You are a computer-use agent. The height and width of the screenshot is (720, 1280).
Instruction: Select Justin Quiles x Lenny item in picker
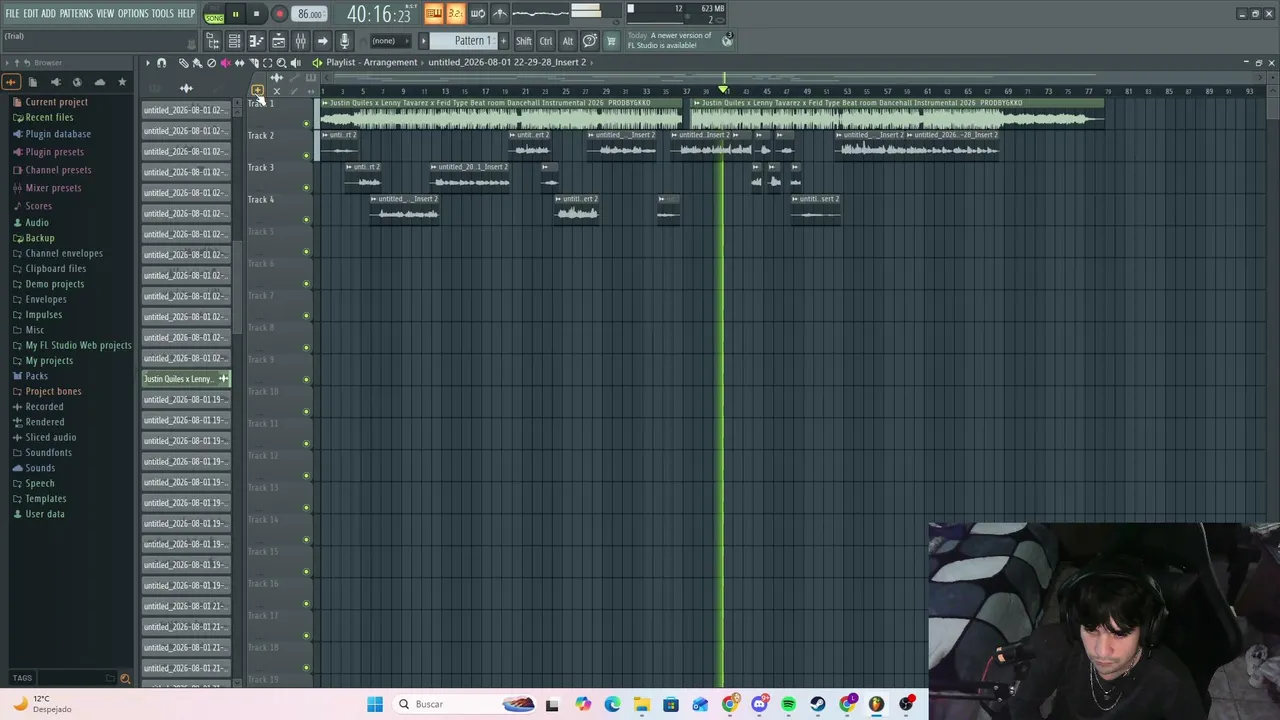(186, 379)
